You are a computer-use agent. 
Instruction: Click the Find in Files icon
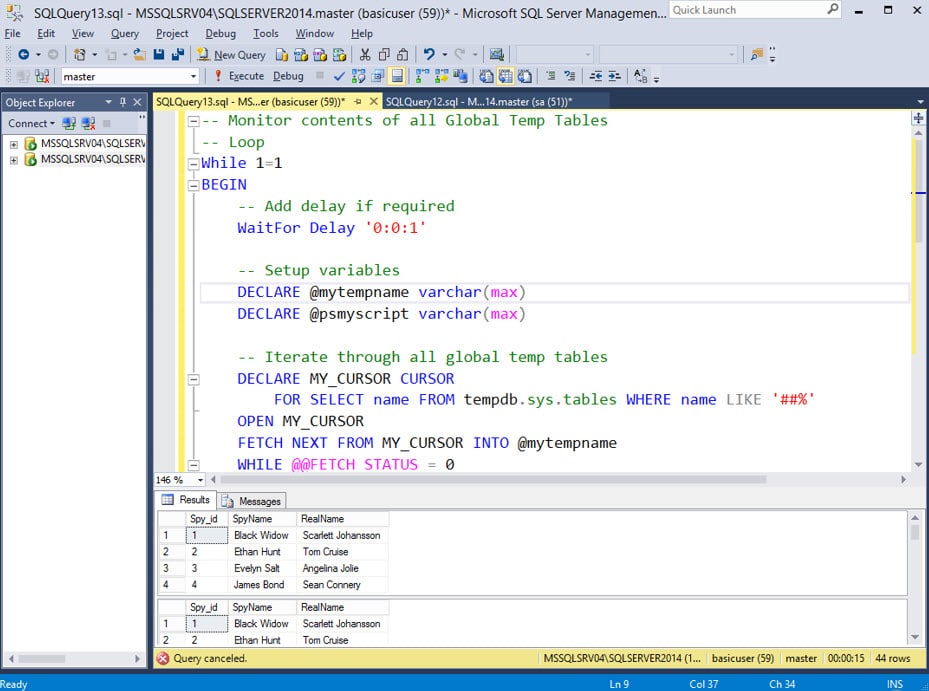pos(757,55)
